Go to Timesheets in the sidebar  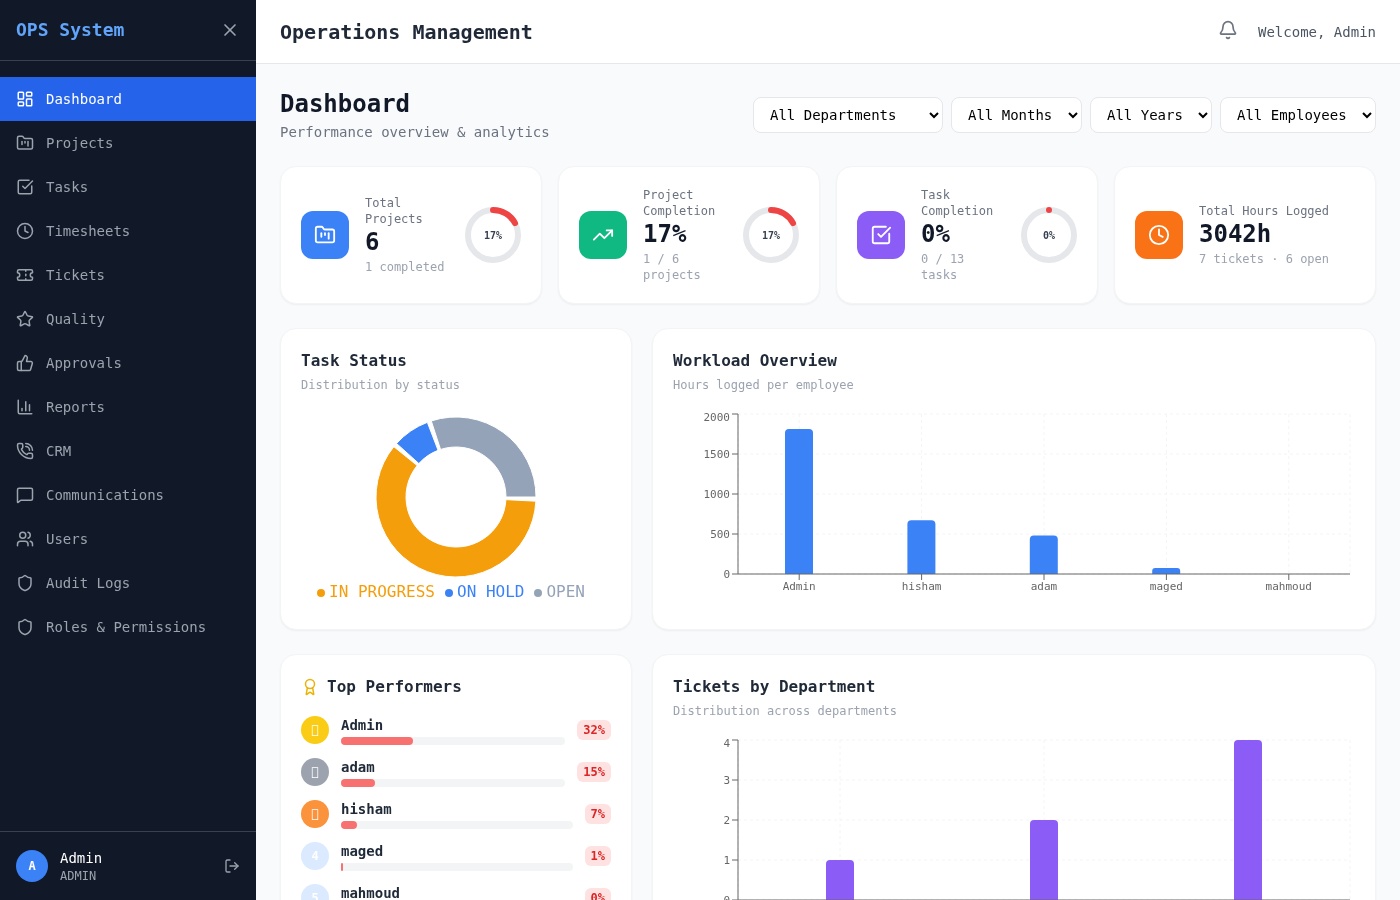[x=88, y=231]
